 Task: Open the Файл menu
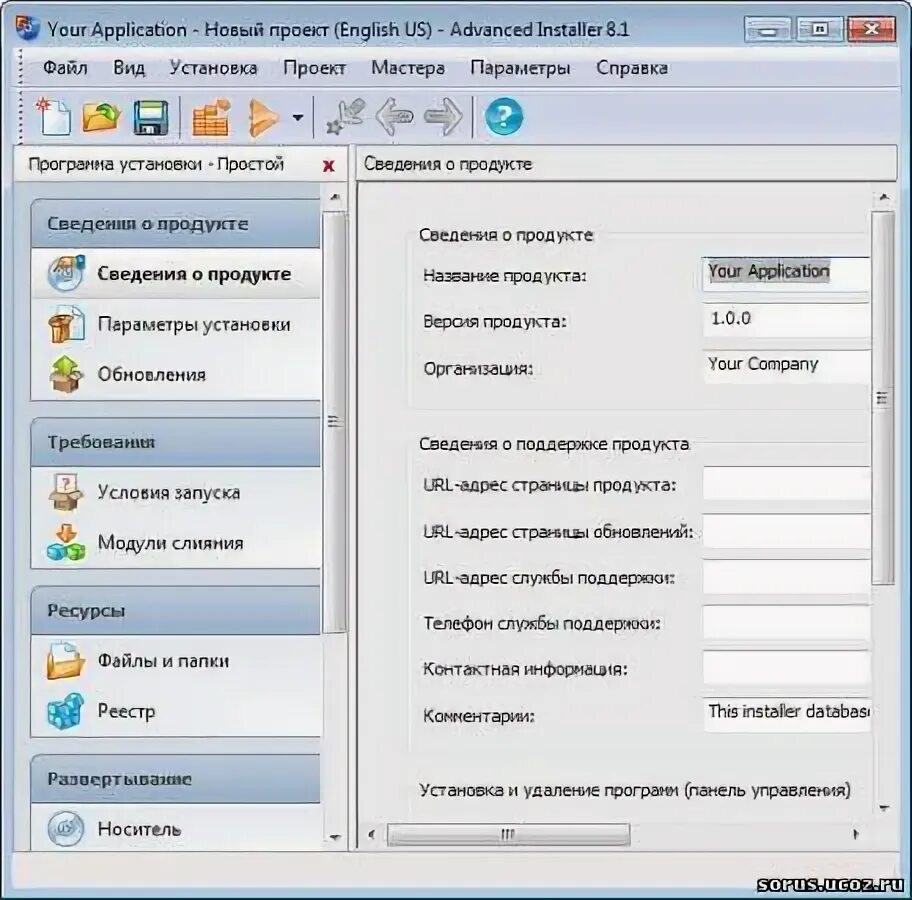coord(65,68)
